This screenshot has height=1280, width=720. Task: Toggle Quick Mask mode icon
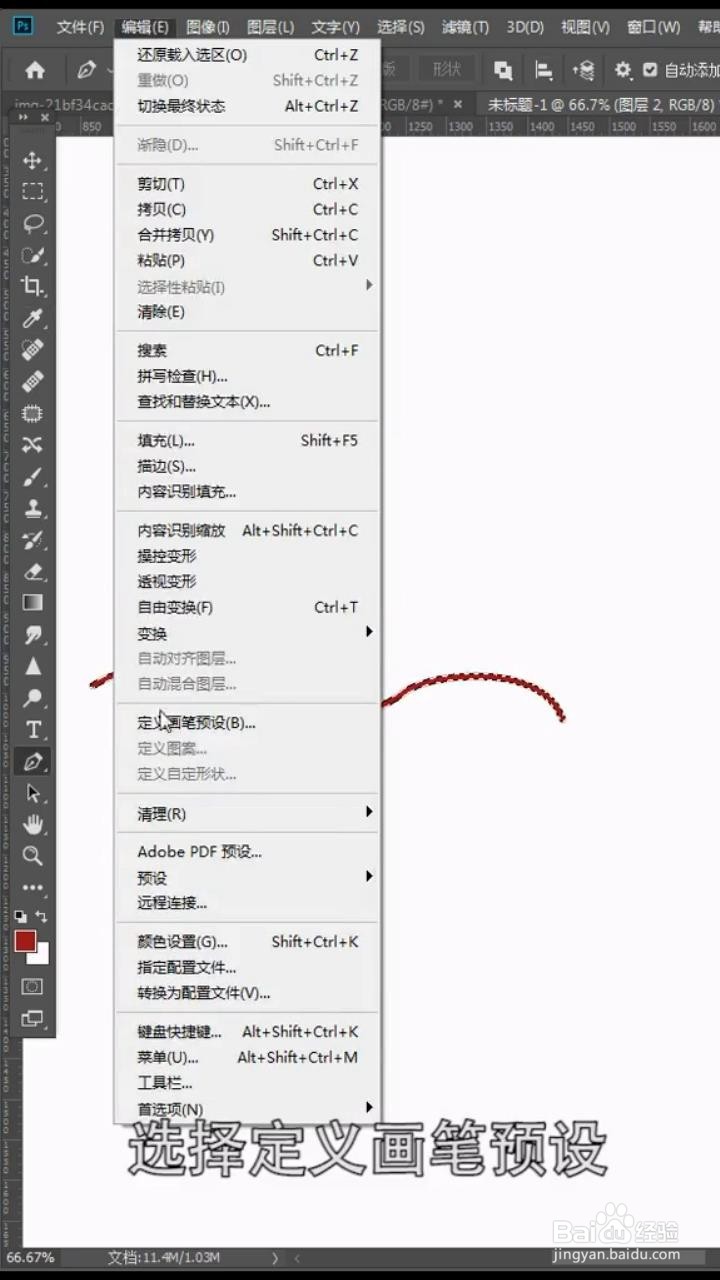(x=33, y=986)
